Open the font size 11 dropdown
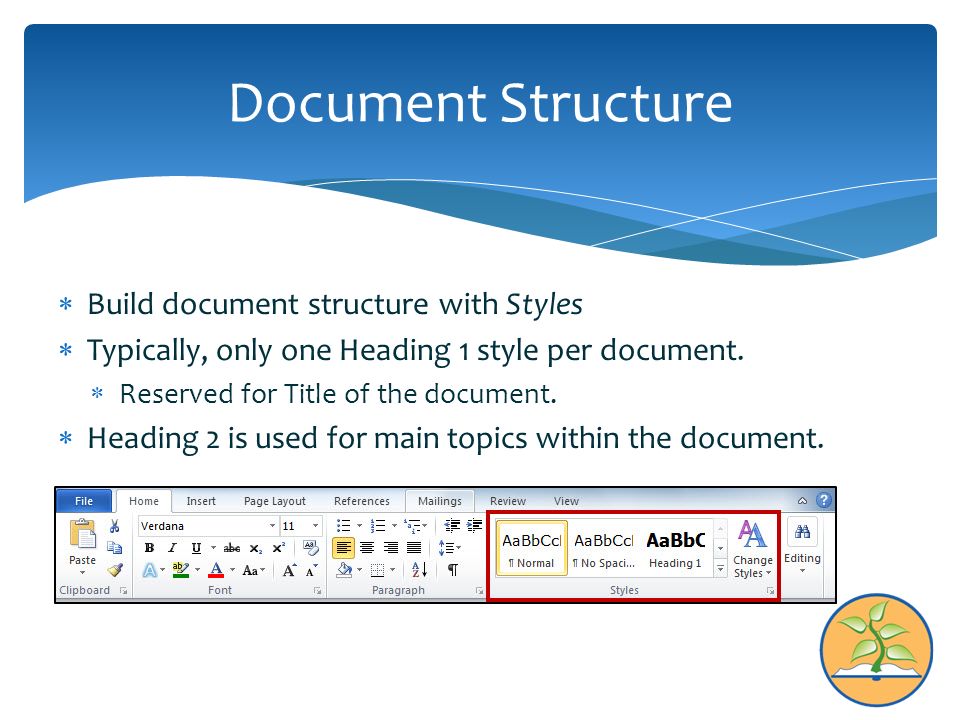The width and height of the screenshot is (960, 720). (315, 526)
